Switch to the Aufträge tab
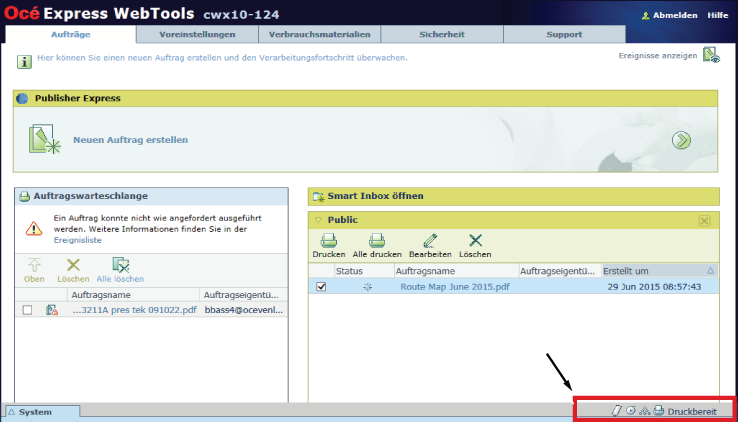The width and height of the screenshot is (738, 422). (71, 34)
